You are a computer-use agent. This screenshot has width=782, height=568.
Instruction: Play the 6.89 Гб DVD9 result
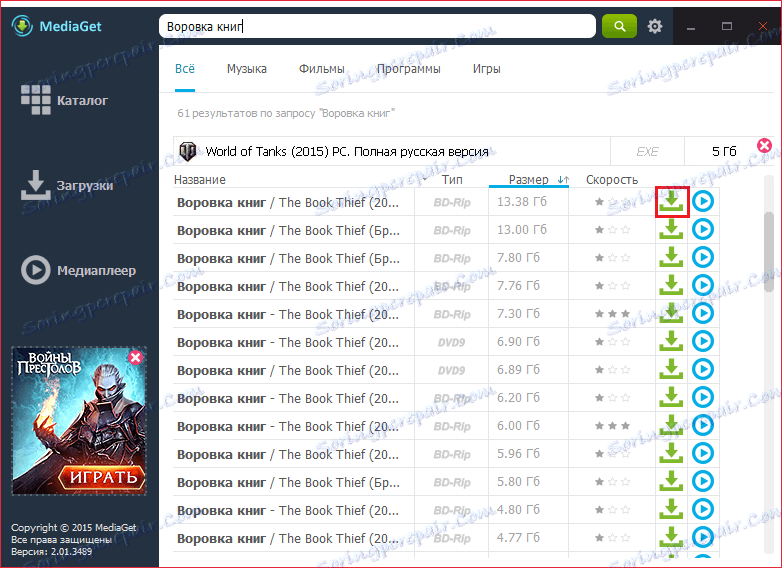703,369
